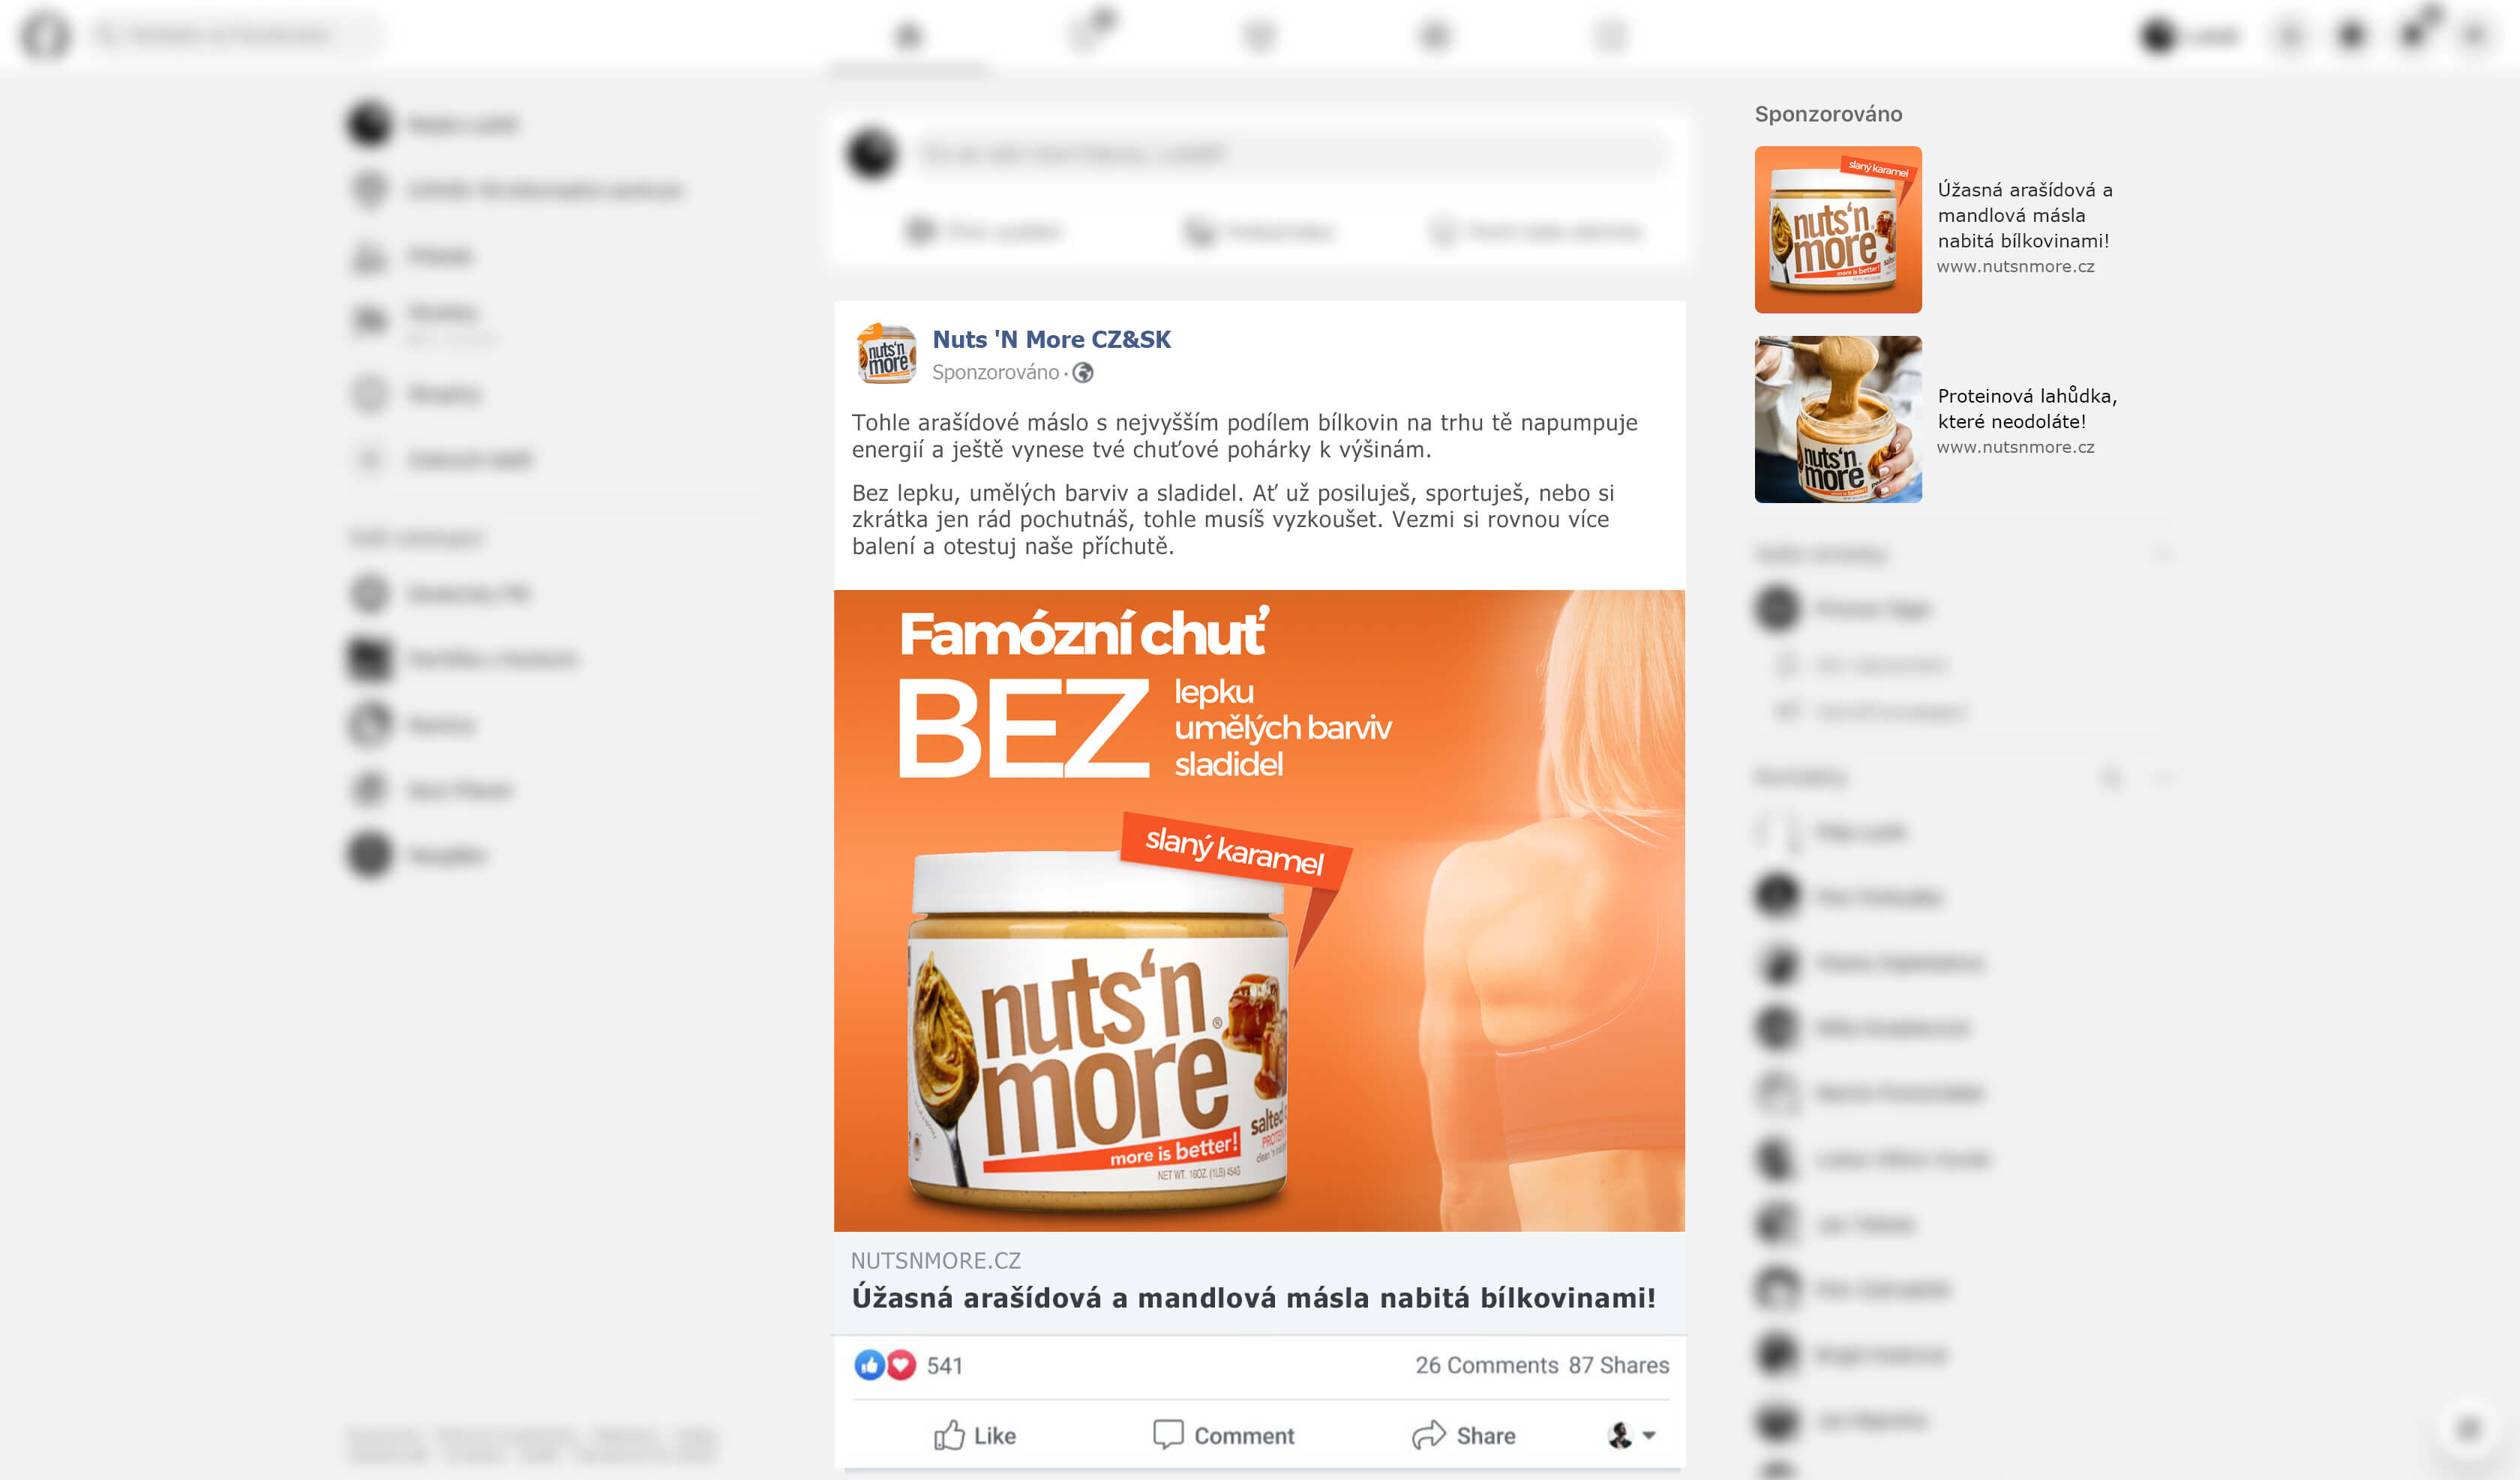Open the NUTSNMORE.CZ headline link below the image
2520x1480 pixels.
(1253, 1297)
